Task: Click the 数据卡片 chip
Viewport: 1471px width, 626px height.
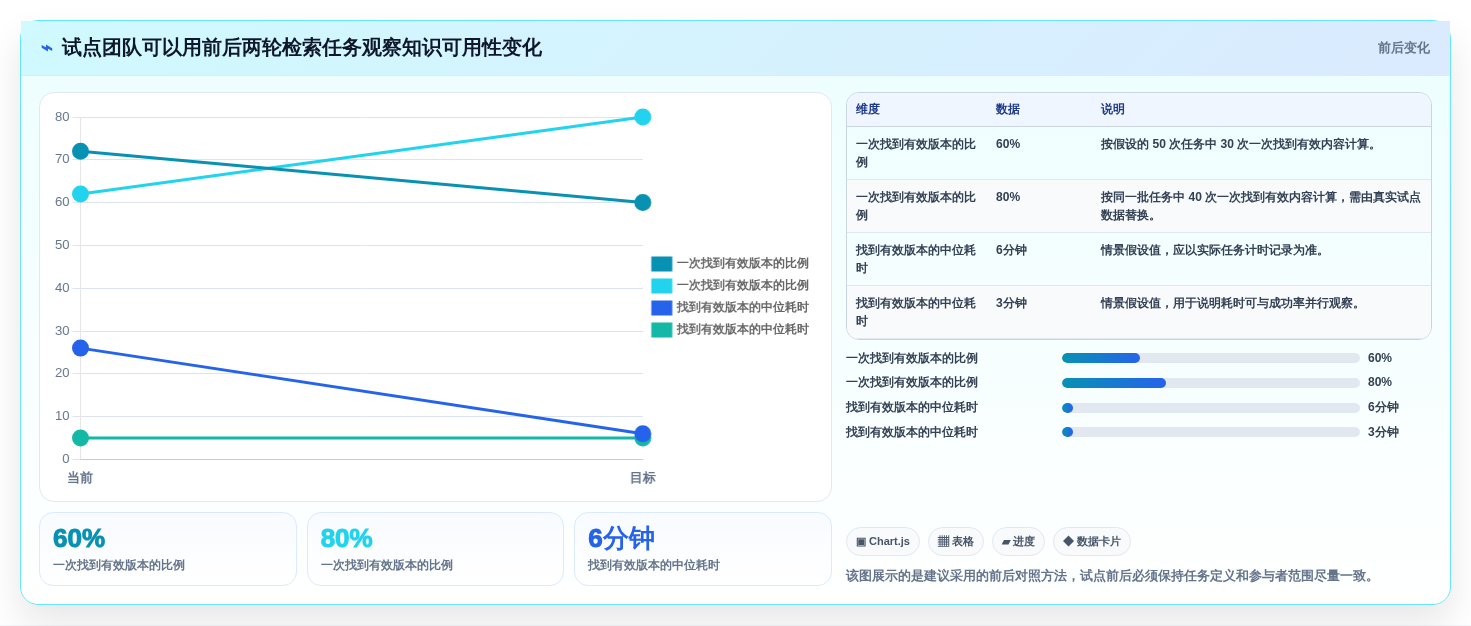Action: click(1092, 542)
